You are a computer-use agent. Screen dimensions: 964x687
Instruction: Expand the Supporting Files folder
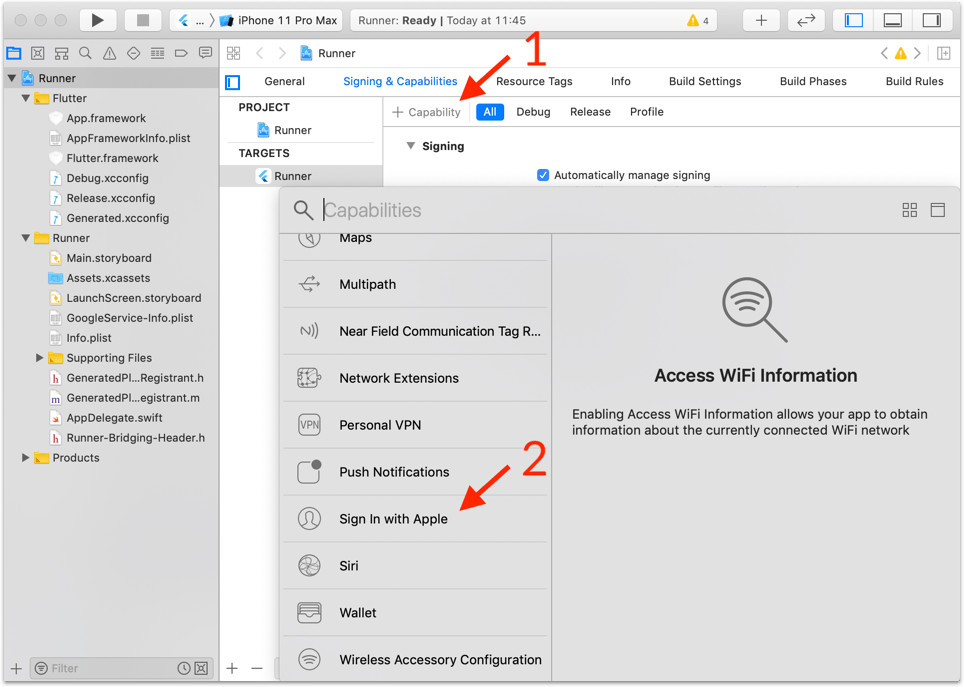coord(39,358)
